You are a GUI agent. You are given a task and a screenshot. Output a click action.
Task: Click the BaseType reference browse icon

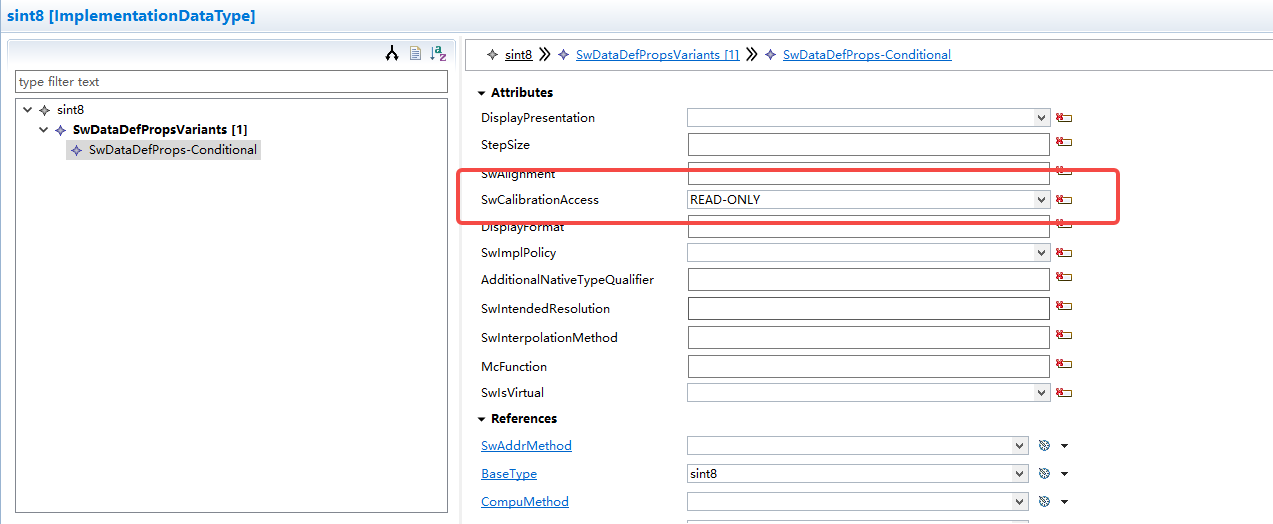tap(1044, 474)
